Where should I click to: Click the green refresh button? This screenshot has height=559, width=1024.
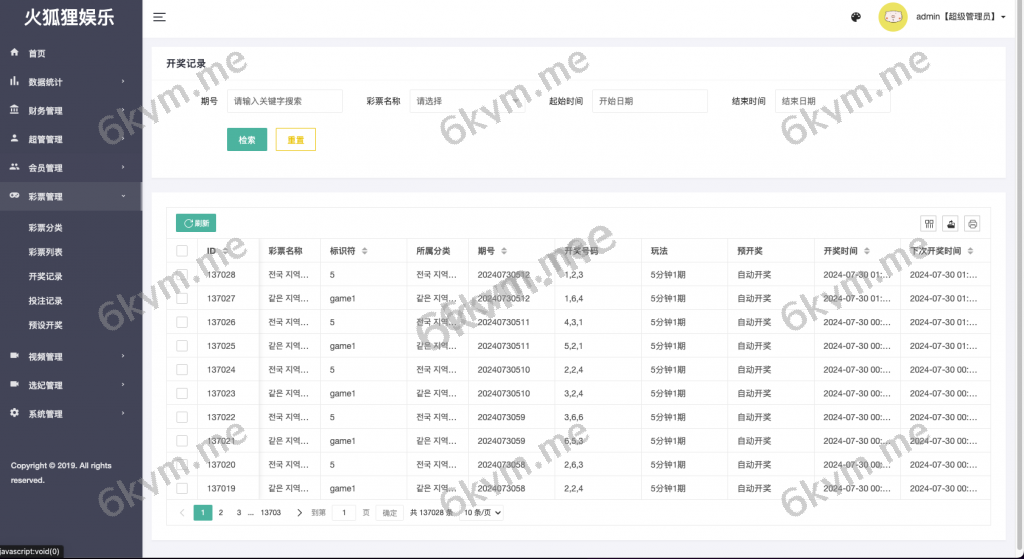pyautogui.click(x=196, y=224)
